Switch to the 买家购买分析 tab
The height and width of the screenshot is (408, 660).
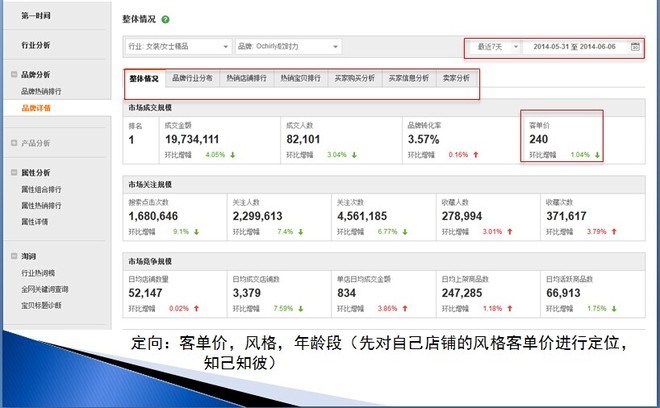tap(355, 78)
